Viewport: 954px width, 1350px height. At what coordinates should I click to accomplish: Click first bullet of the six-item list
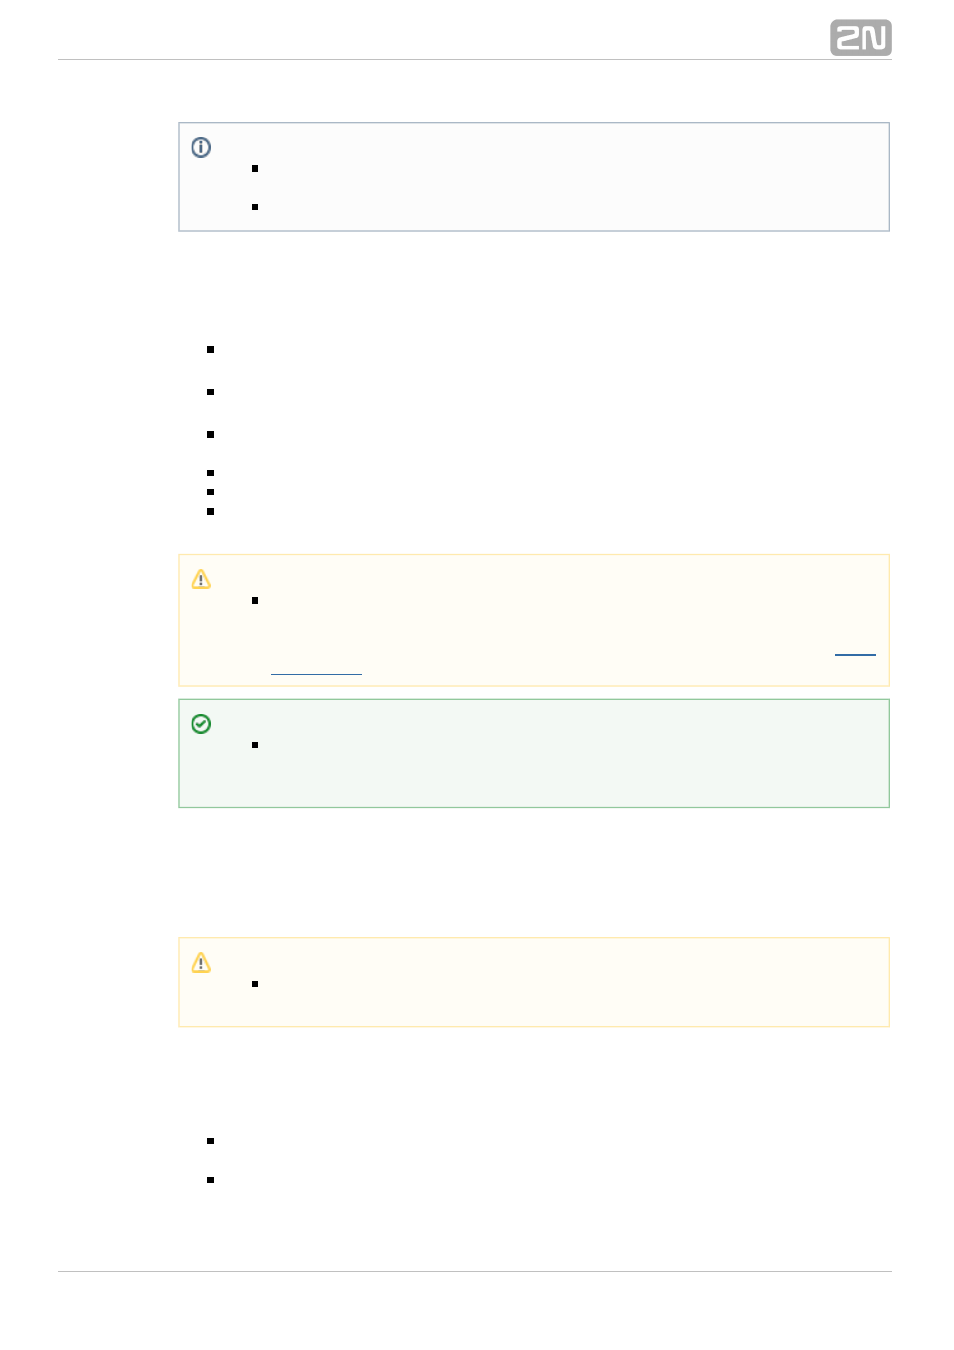(x=210, y=349)
